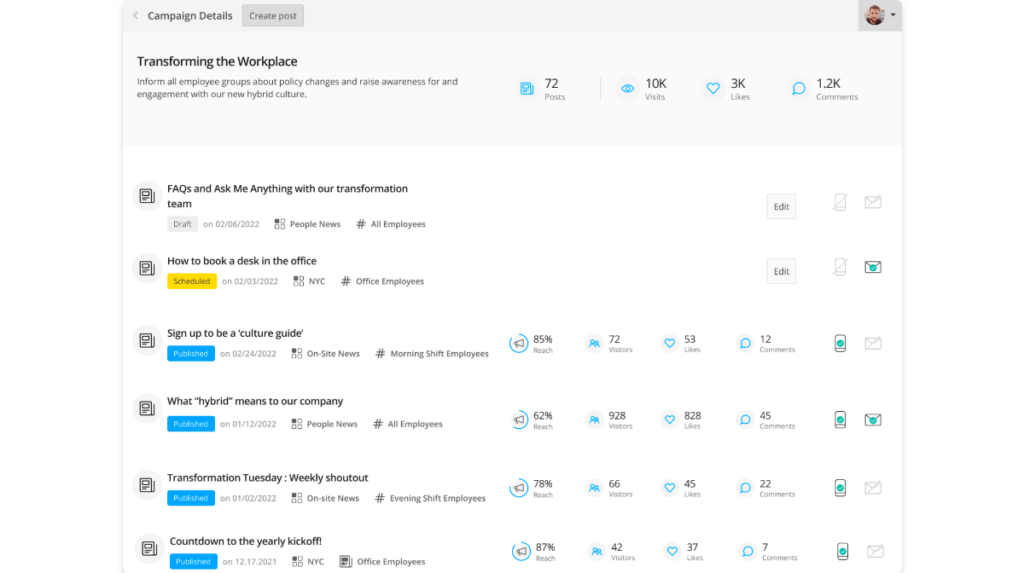Edit the FAQs and Ask Me Anything post
The image size is (1024, 573).
[781, 206]
